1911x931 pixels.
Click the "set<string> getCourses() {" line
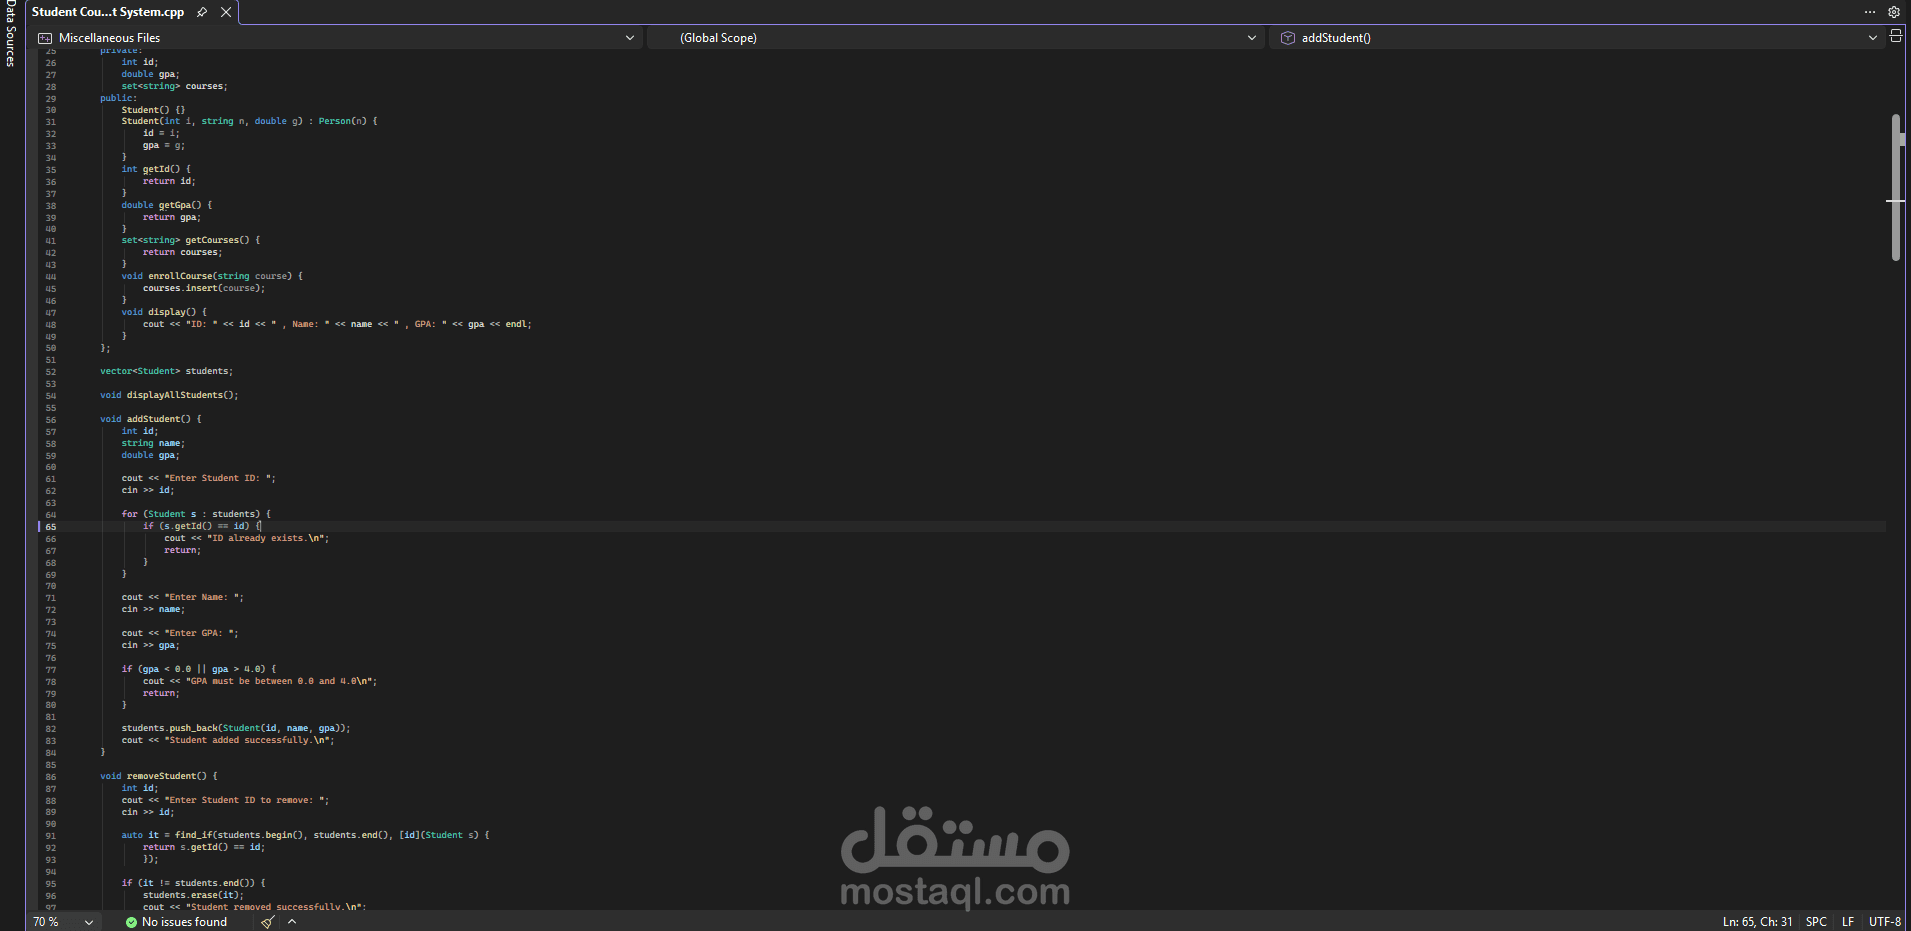click(x=191, y=240)
